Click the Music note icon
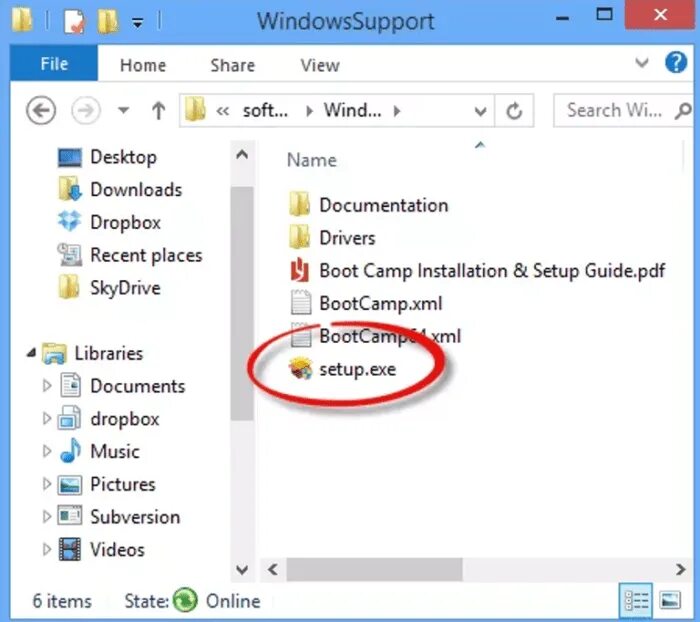Image resolution: width=700 pixels, height=622 pixels. pos(70,451)
